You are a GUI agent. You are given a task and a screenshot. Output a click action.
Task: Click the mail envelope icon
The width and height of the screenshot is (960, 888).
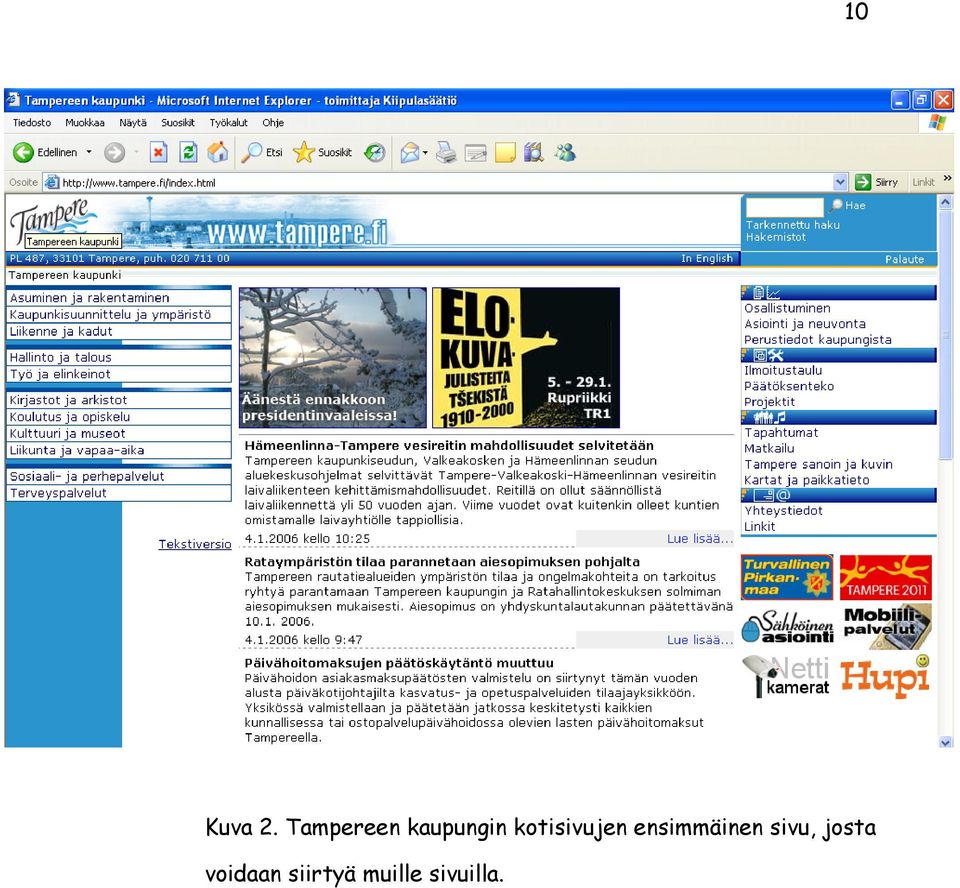410,152
